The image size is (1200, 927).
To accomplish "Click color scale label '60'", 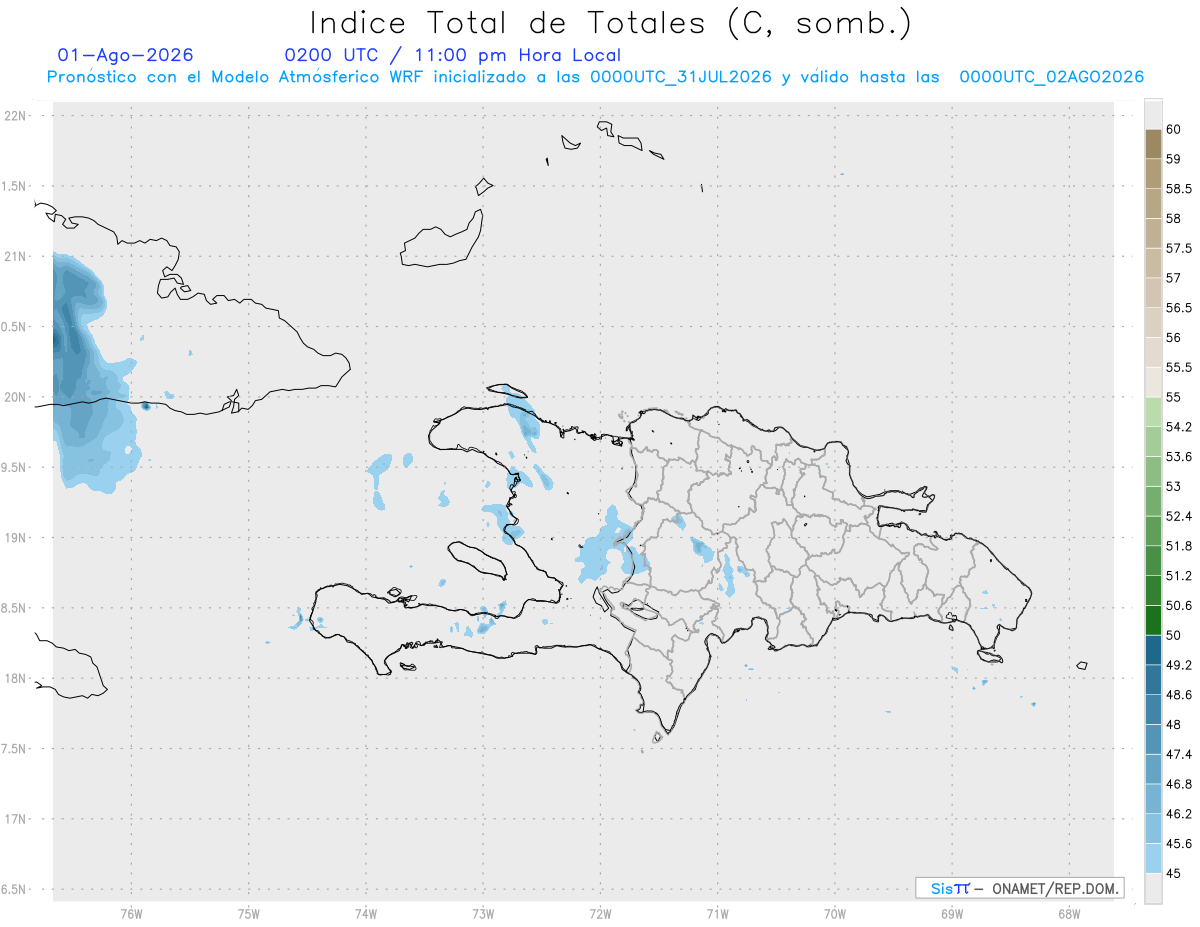I will click(1173, 129).
